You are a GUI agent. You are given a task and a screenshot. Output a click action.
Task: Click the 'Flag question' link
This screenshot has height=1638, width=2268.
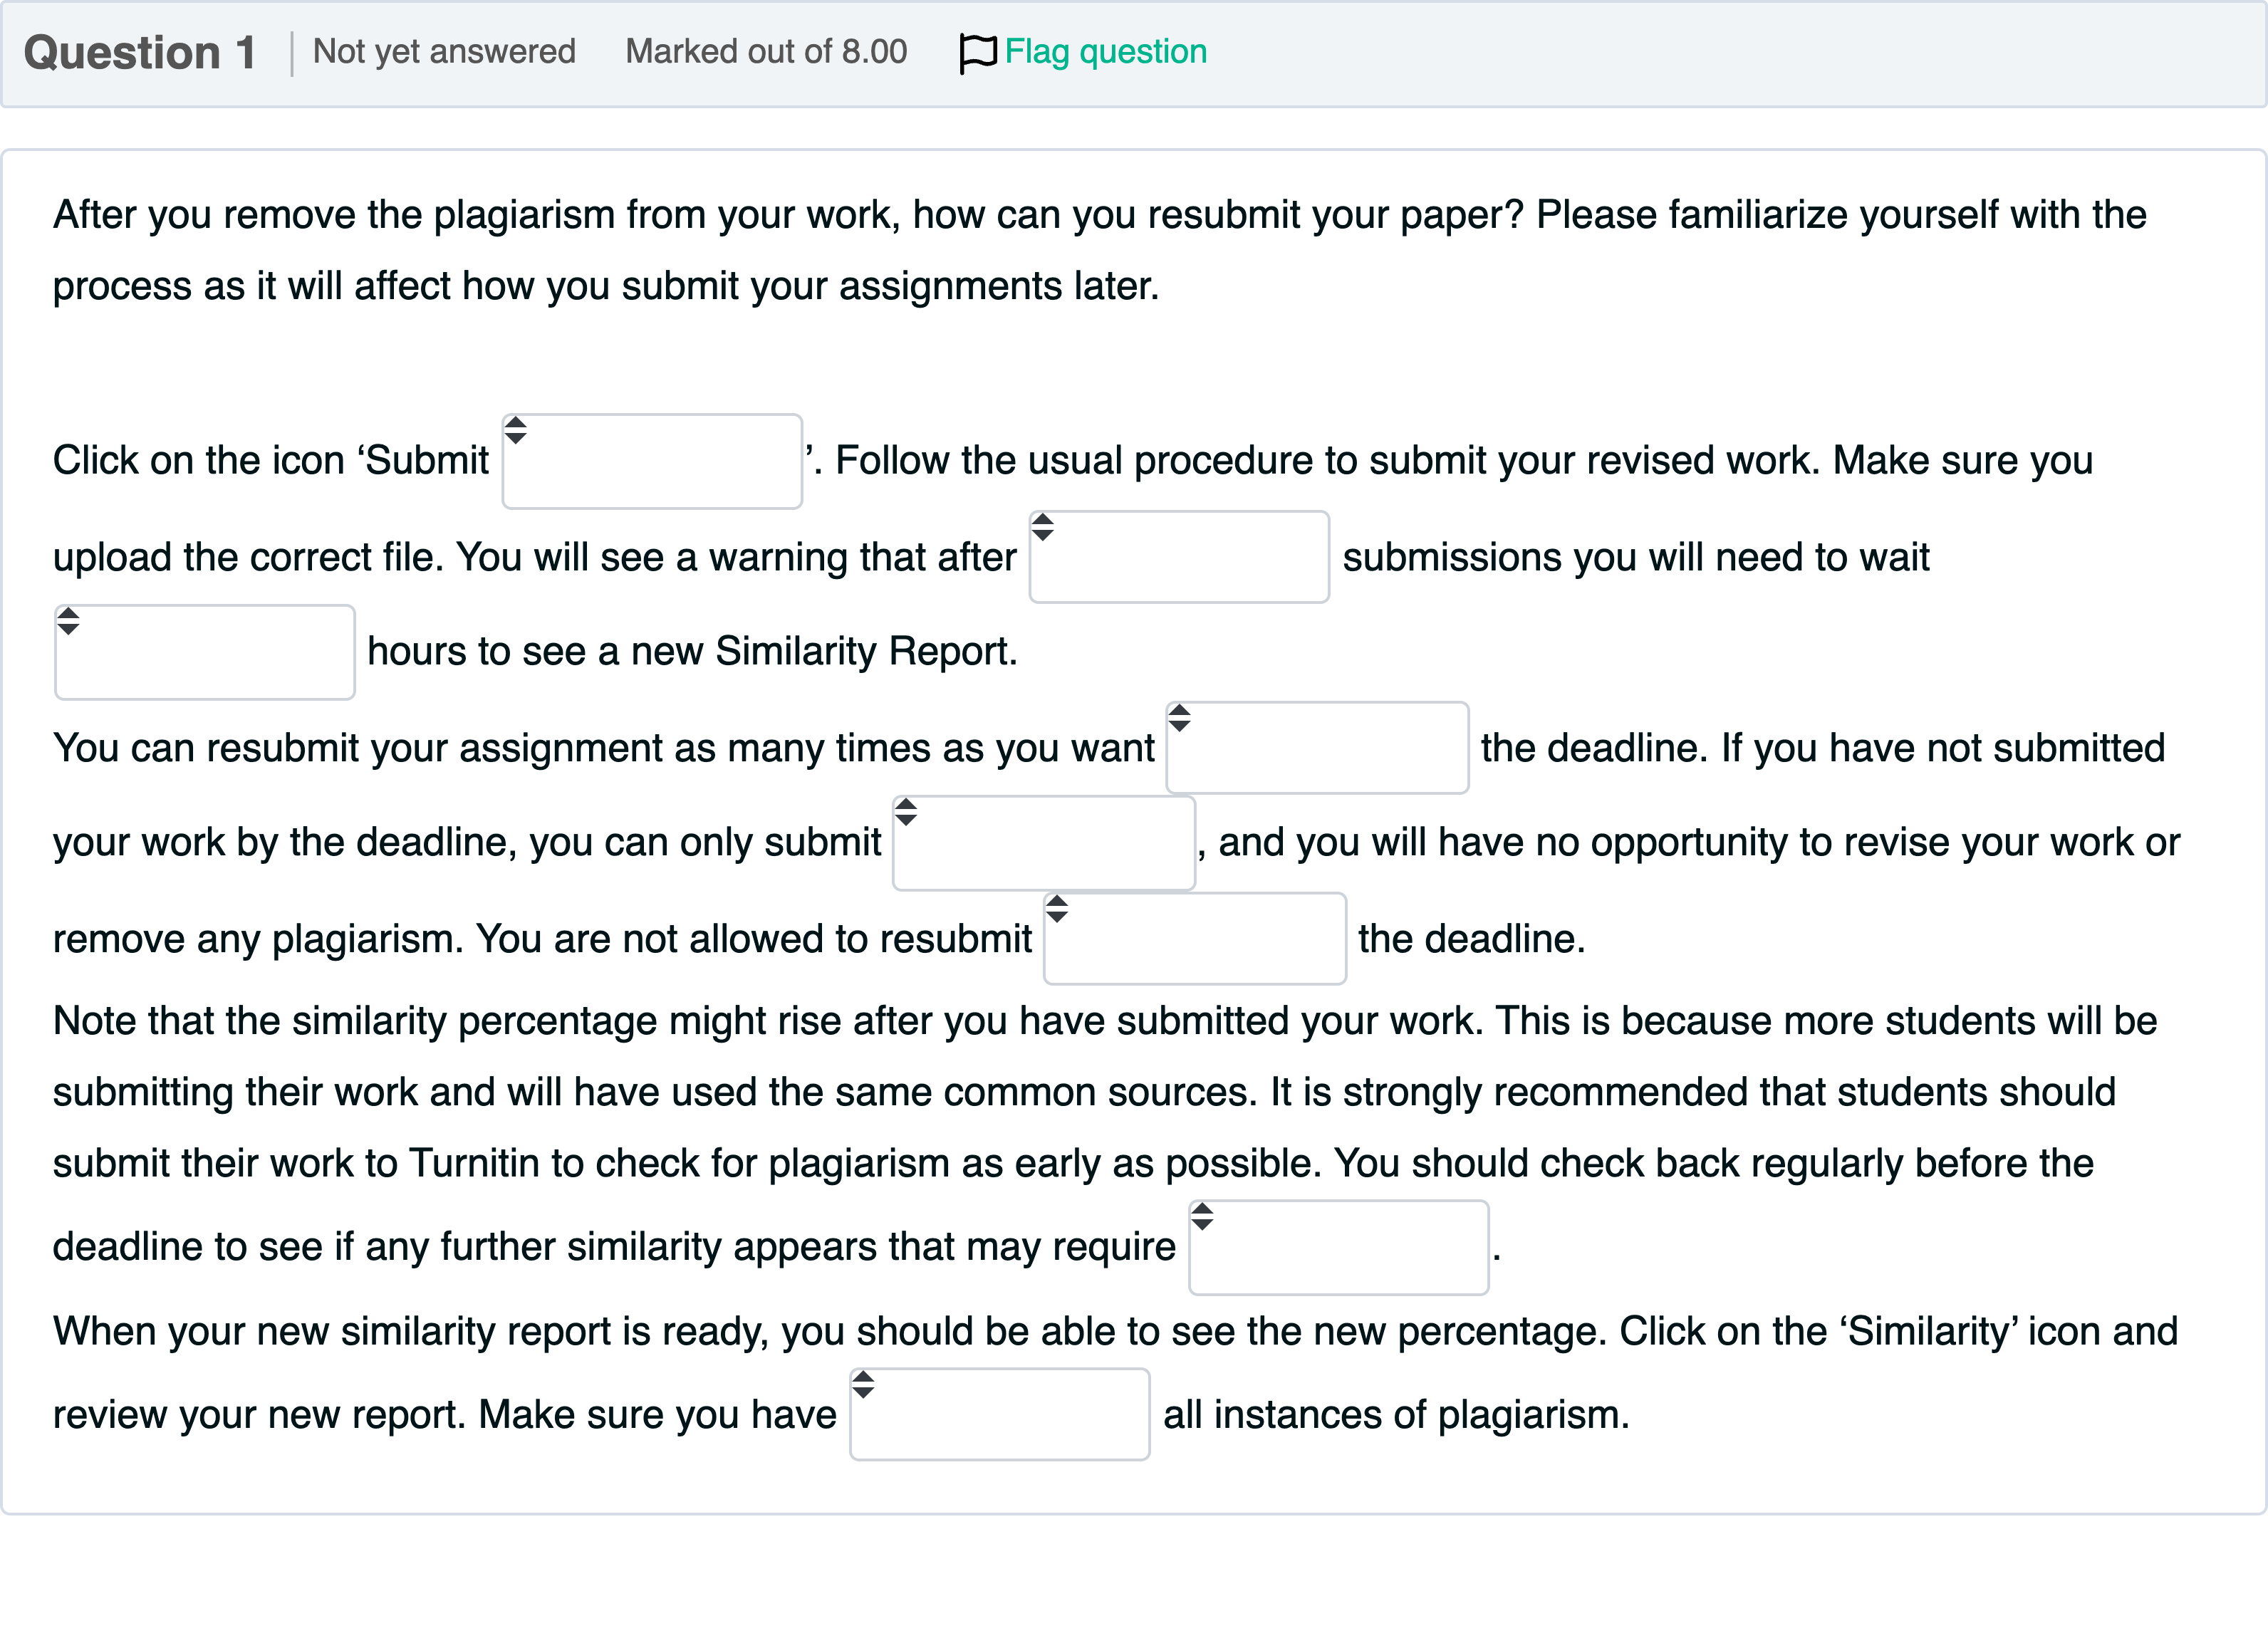click(1105, 52)
